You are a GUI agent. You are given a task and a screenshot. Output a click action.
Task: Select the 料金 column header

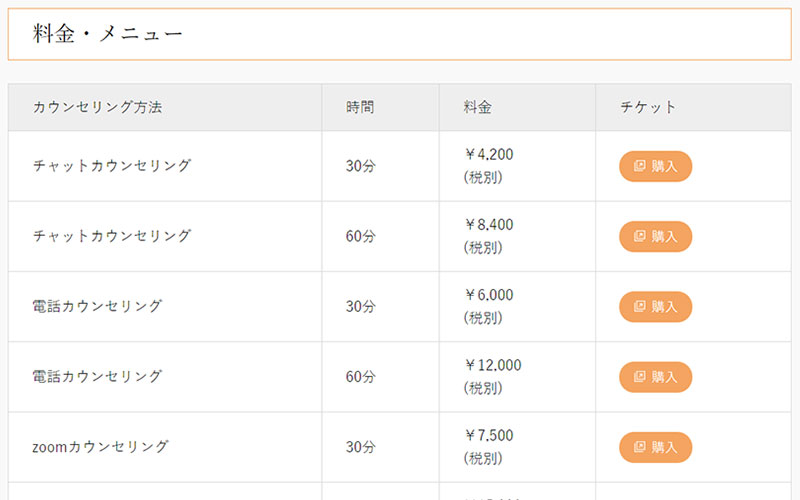tap(477, 107)
